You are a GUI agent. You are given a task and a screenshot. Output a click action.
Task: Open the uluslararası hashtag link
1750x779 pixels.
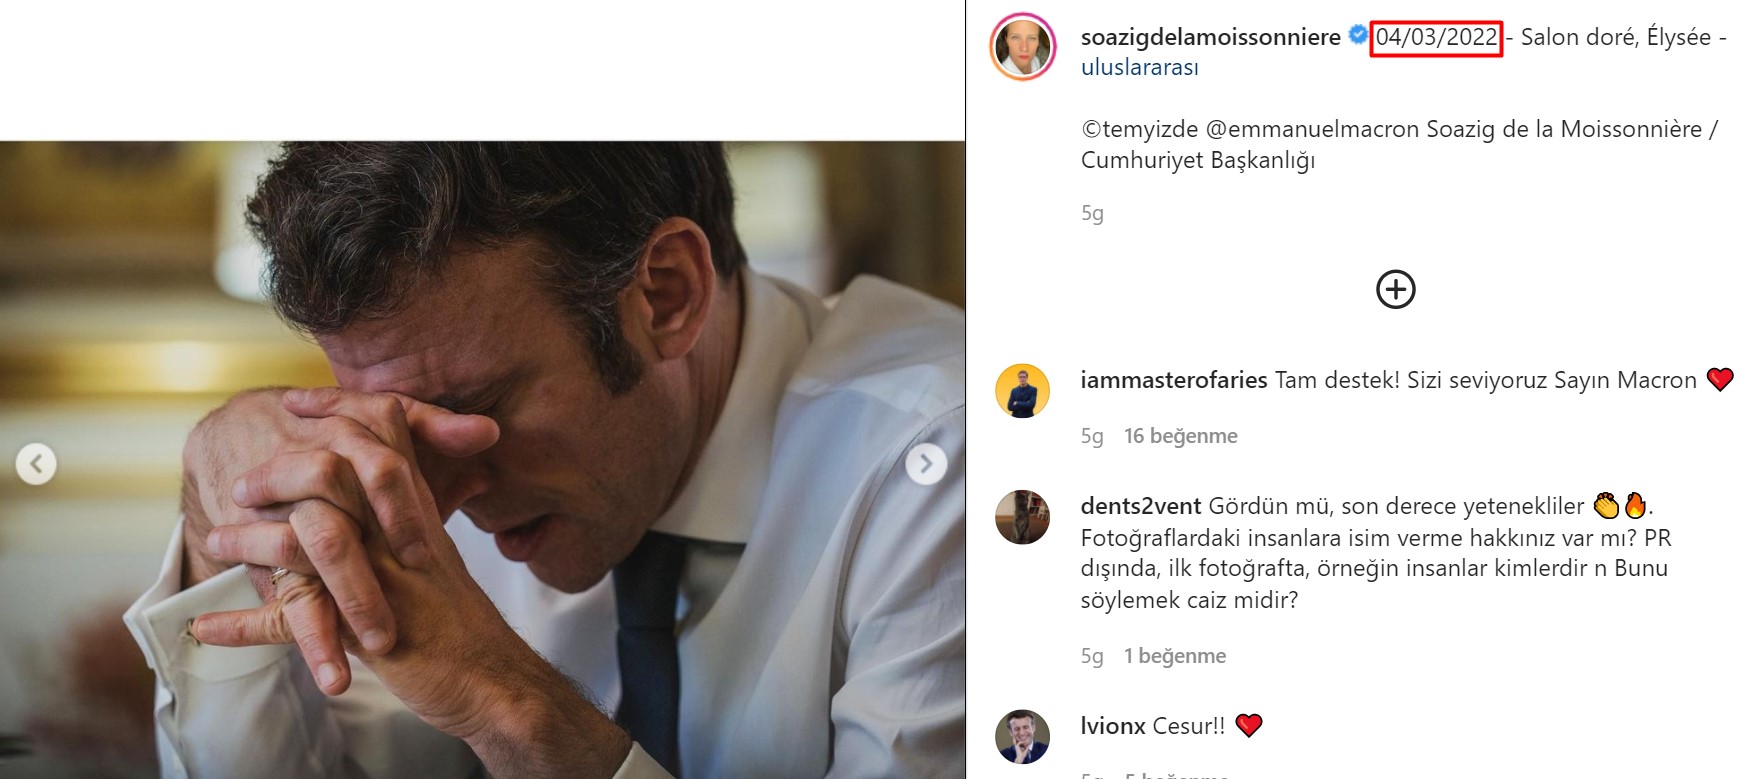point(1139,67)
